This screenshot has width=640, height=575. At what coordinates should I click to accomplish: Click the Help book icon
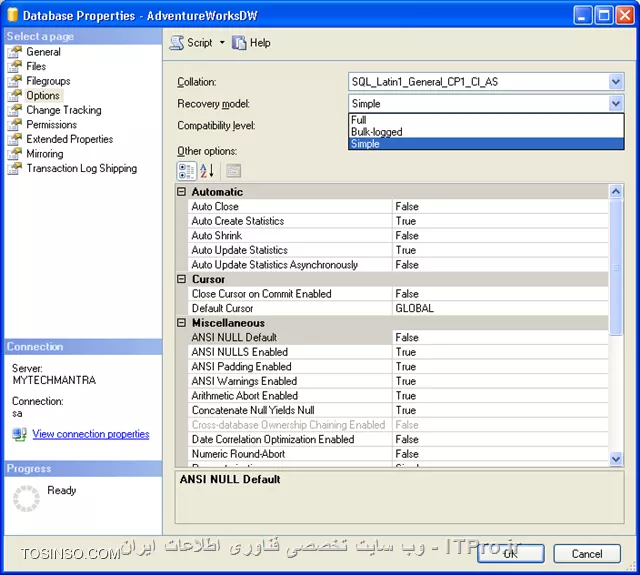[x=239, y=42]
